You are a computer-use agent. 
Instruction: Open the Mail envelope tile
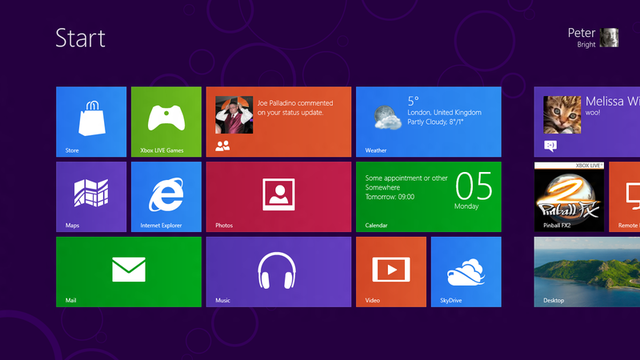(x=129, y=272)
